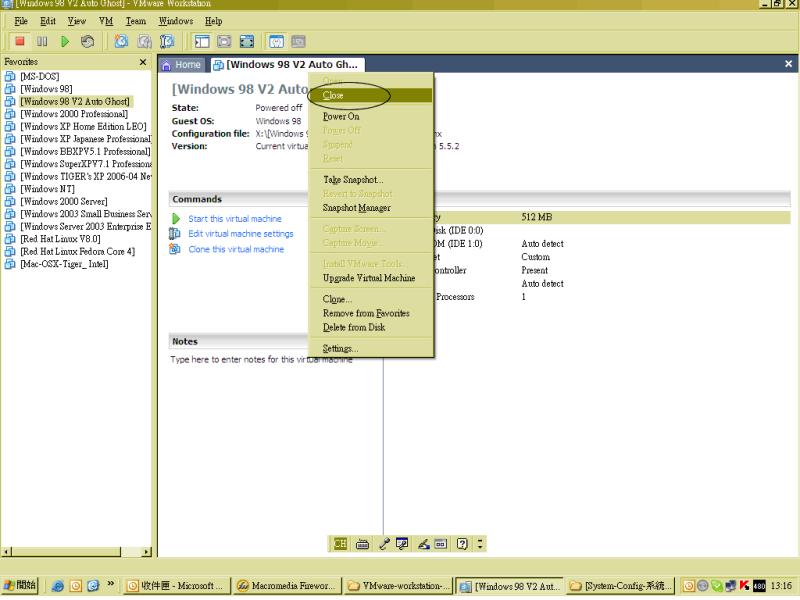
Task: Open the Macromedia Fireworks taskbar button
Action: pyautogui.click(x=285, y=586)
